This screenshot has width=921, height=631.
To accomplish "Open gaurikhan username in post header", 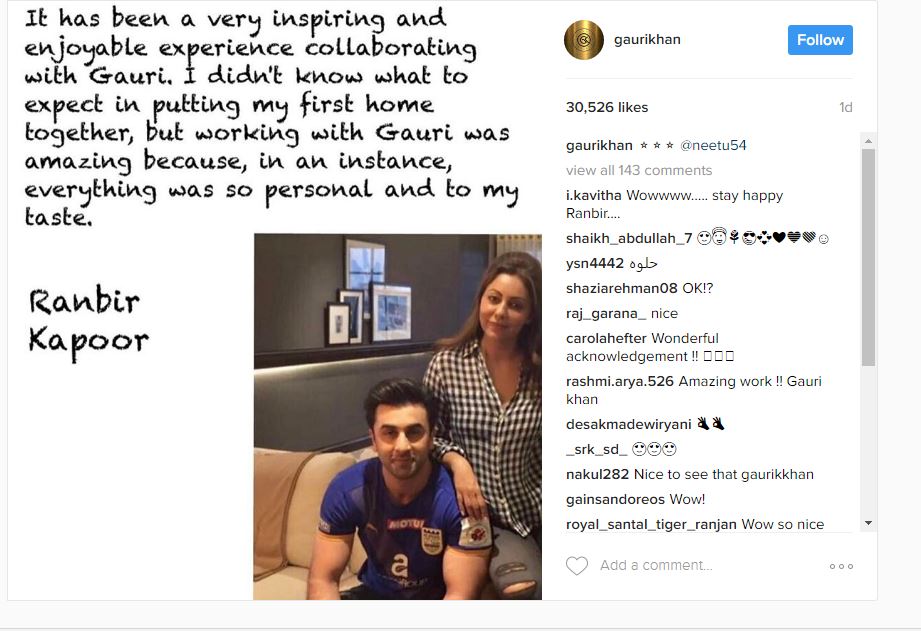I will tap(647, 39).
